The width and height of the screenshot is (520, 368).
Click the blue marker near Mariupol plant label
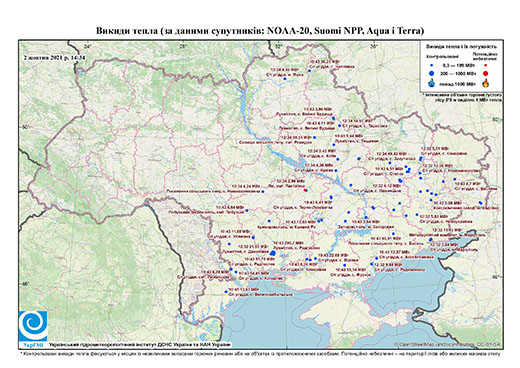(x=430, y=239)
